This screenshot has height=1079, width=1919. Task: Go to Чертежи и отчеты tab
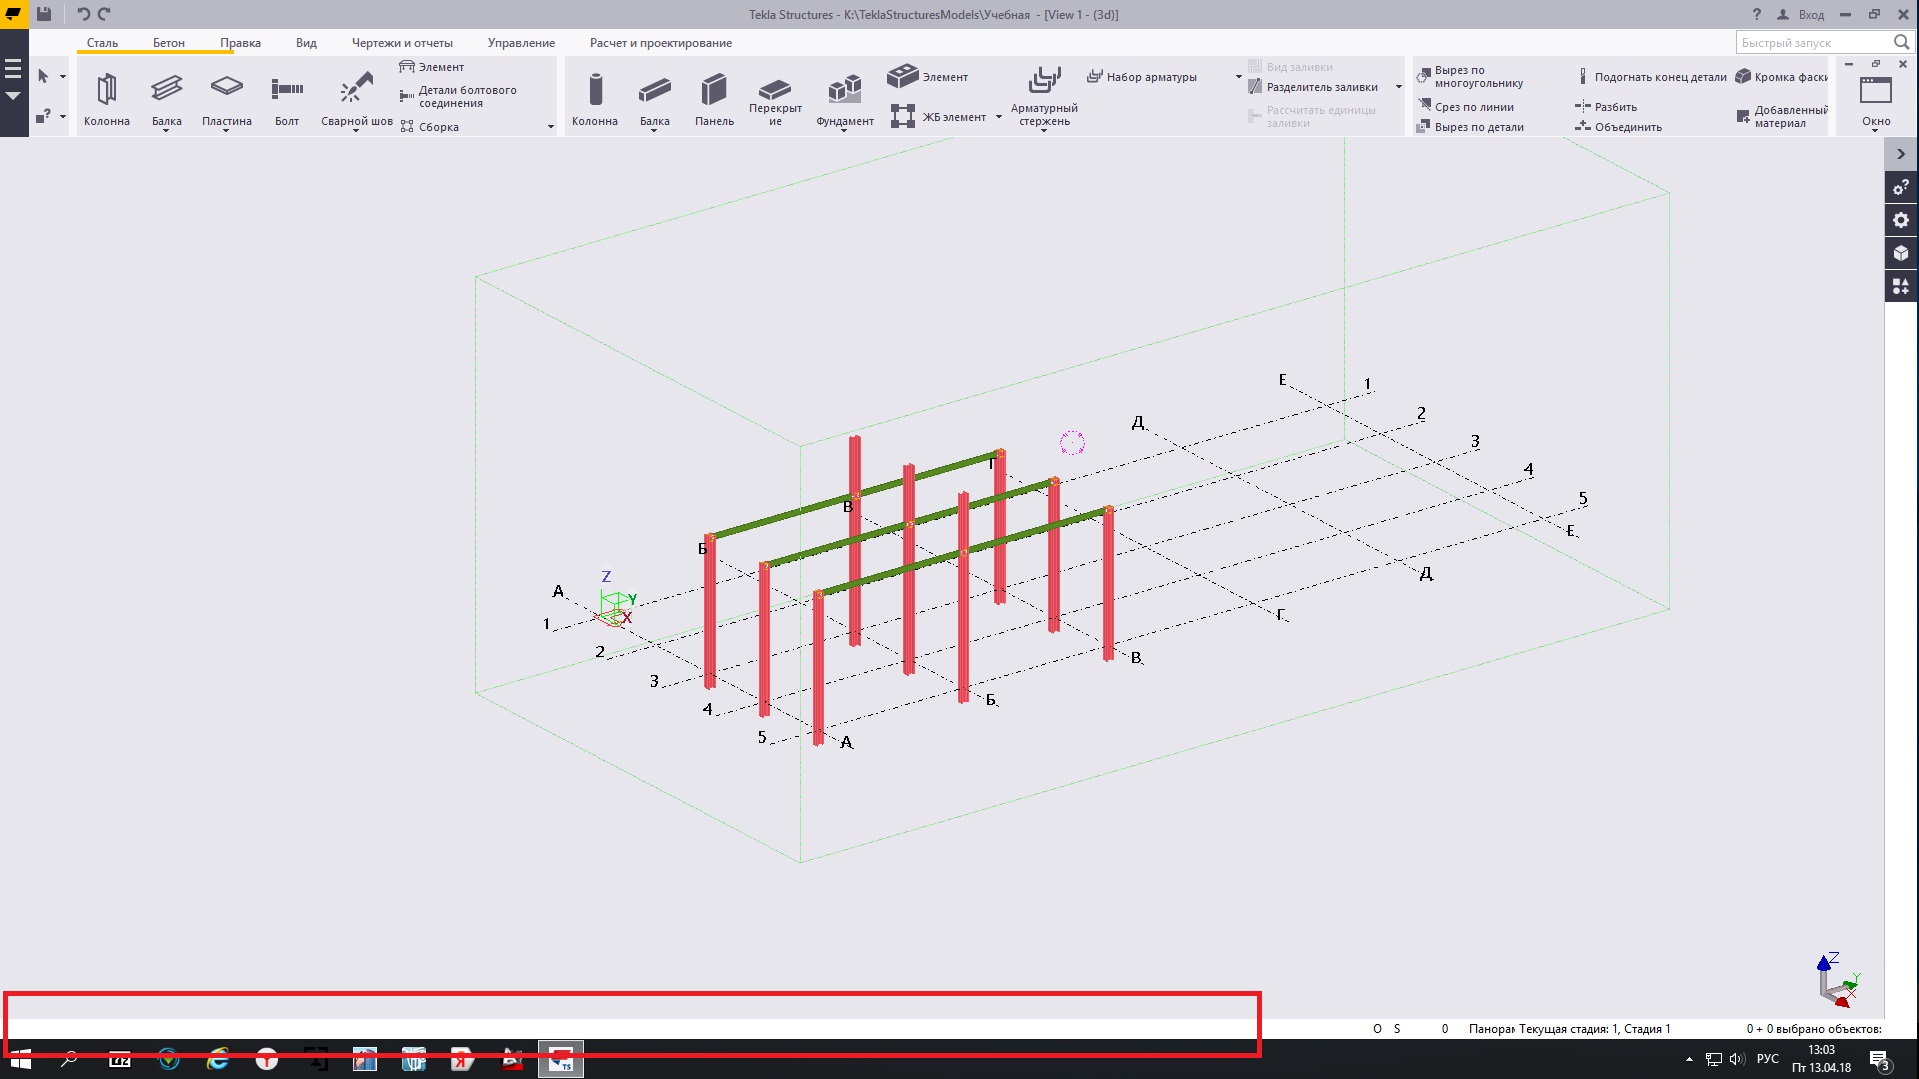pos(402,43)
